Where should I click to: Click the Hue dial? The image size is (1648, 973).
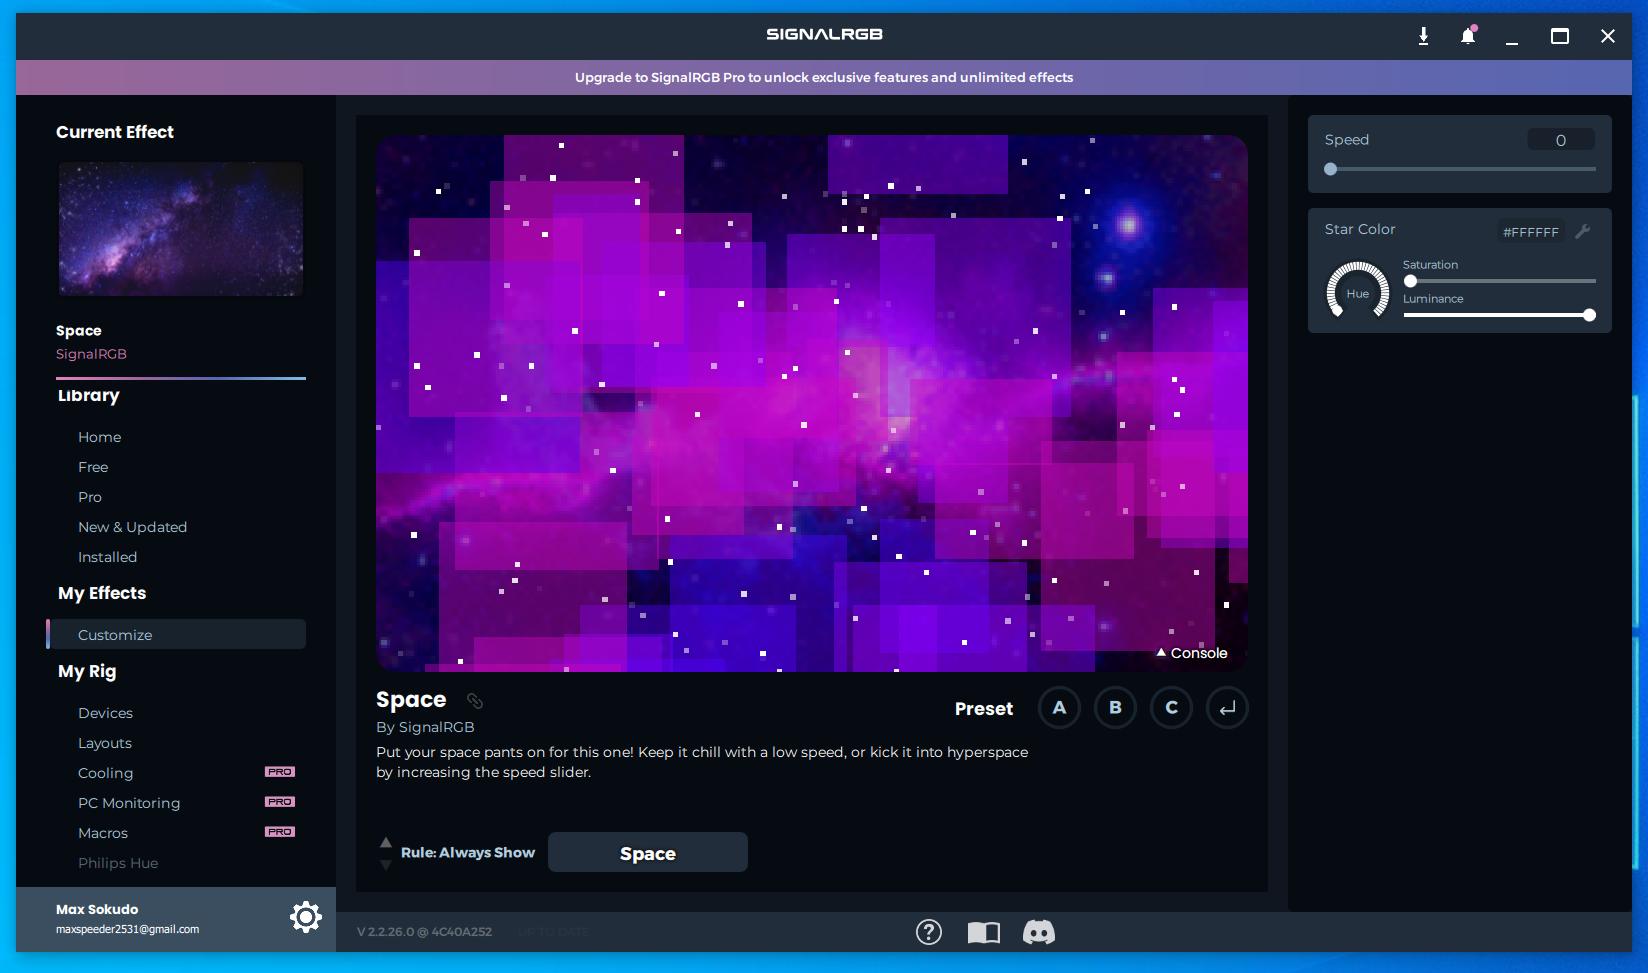pos(1357,291)
